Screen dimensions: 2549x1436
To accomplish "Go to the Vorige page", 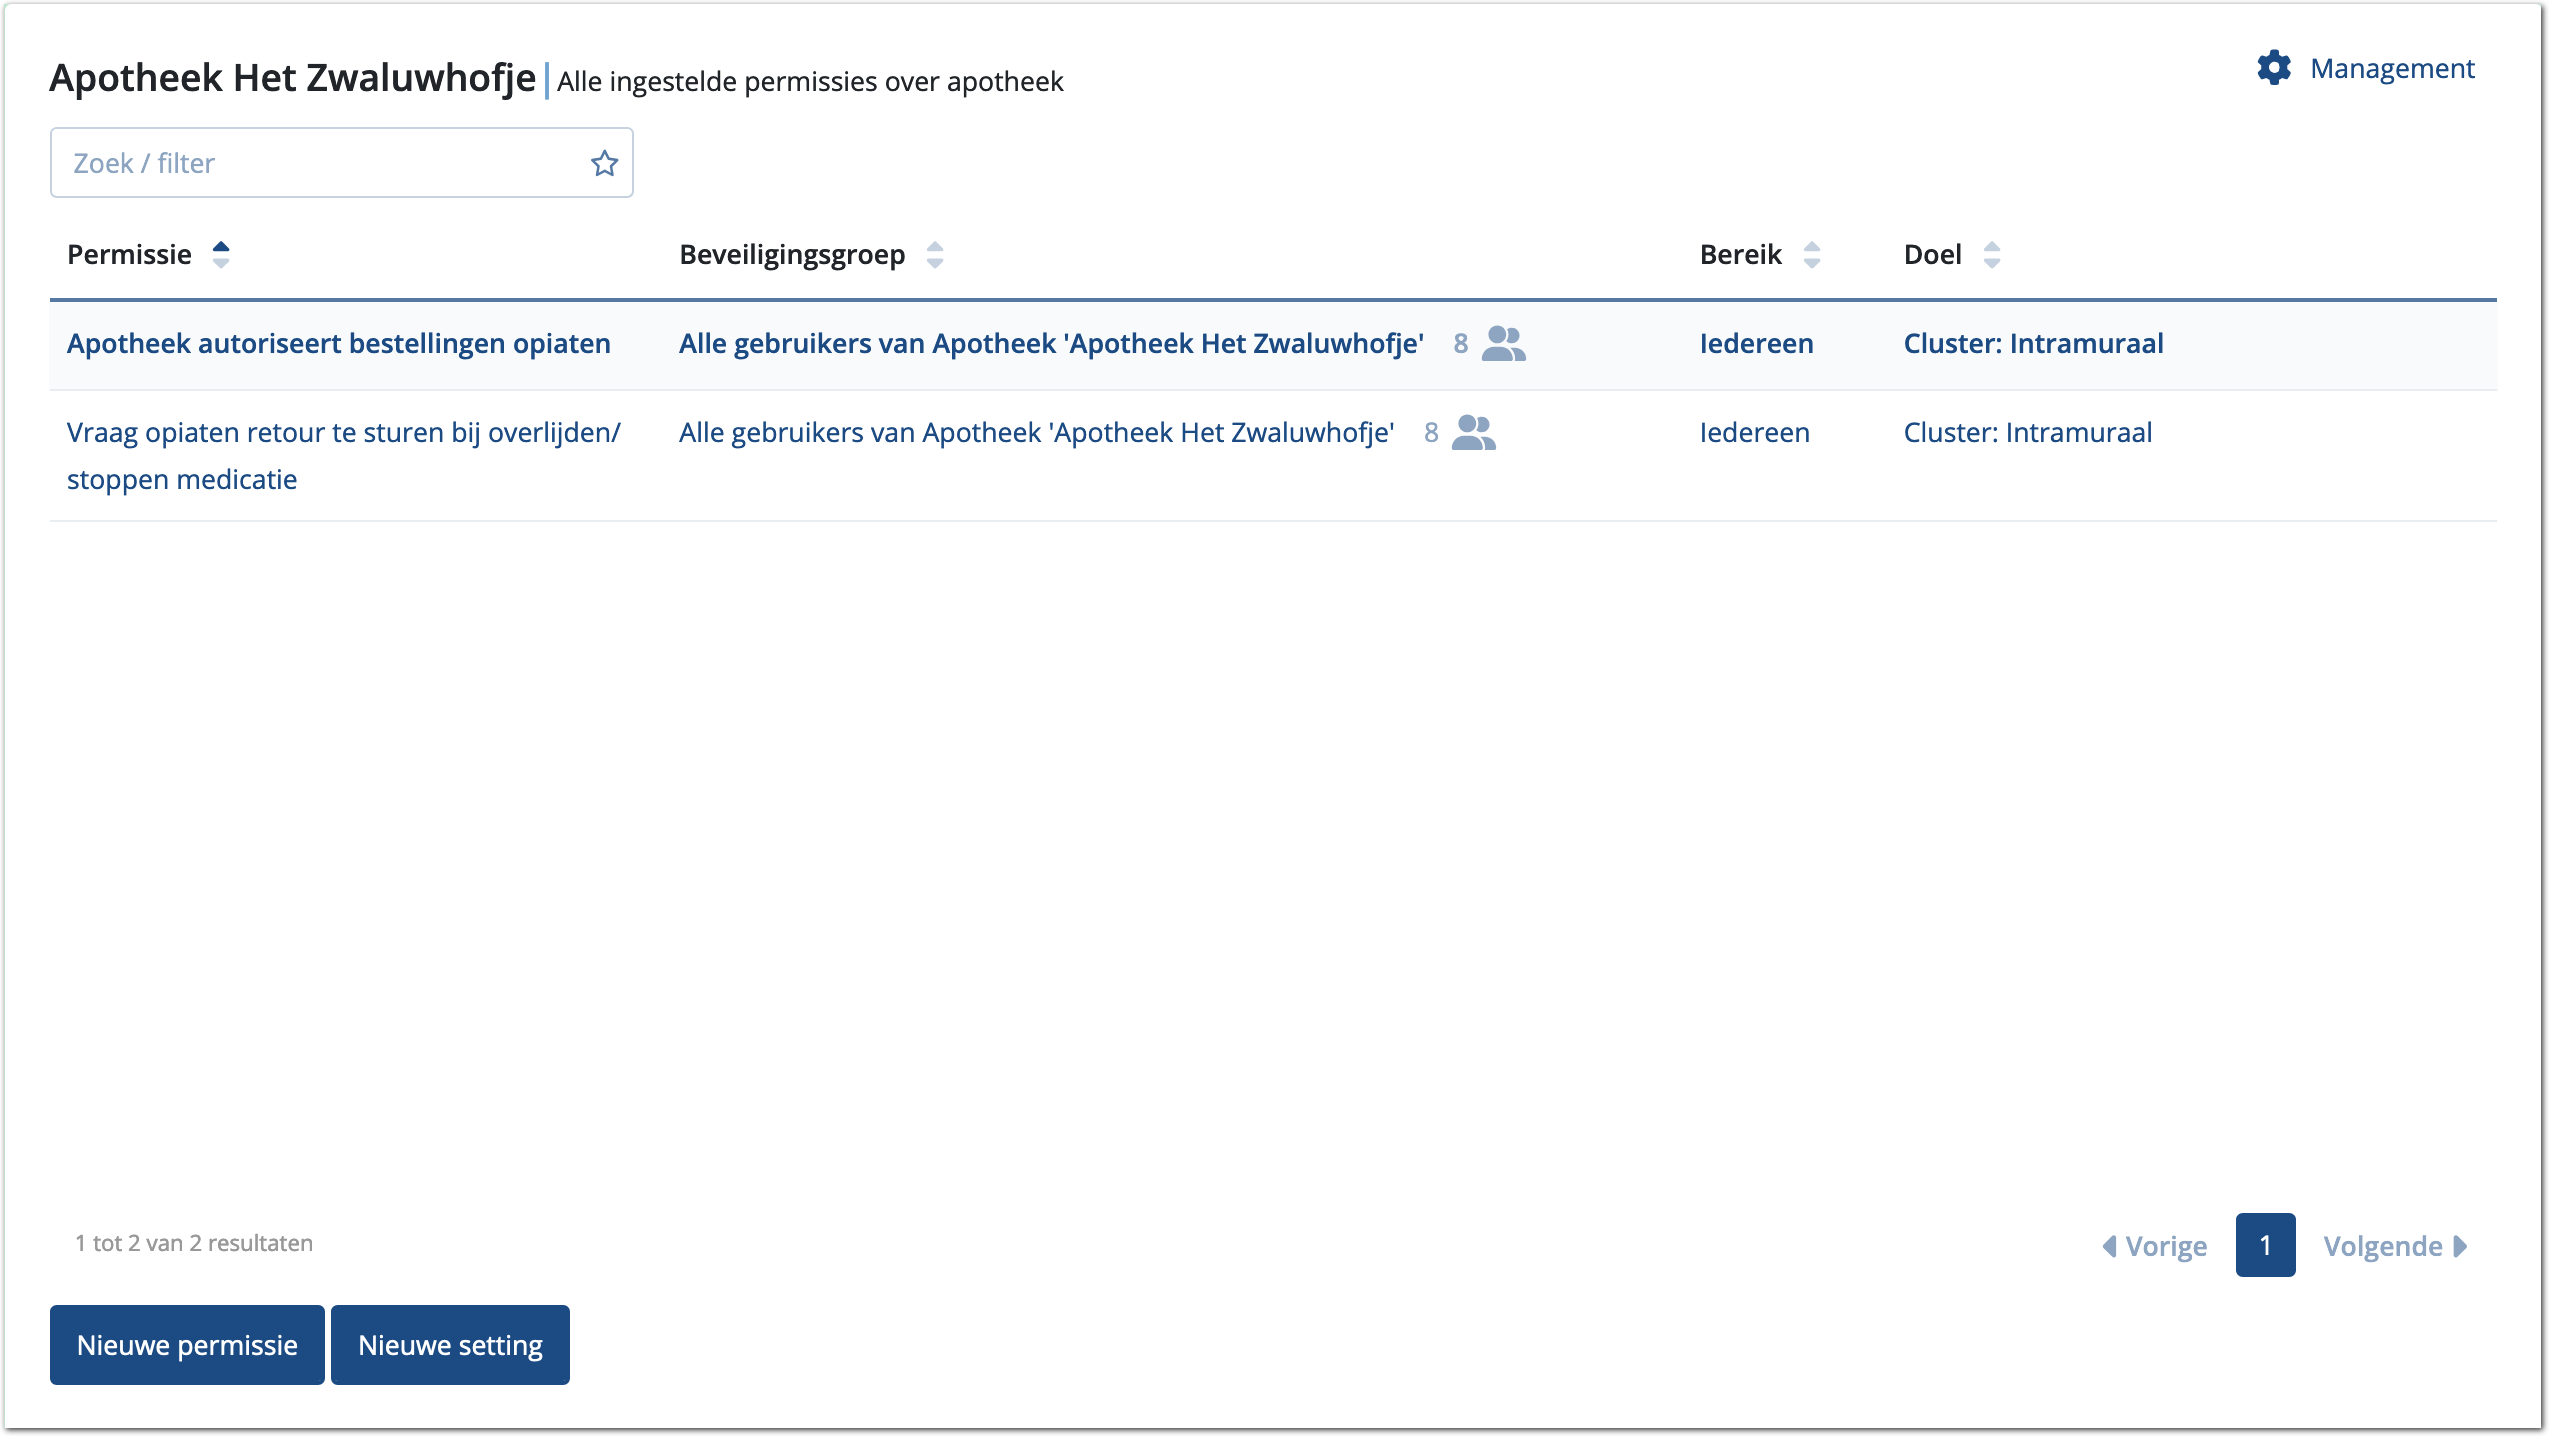I will pyautogui.click(x=2155, y=1246).
